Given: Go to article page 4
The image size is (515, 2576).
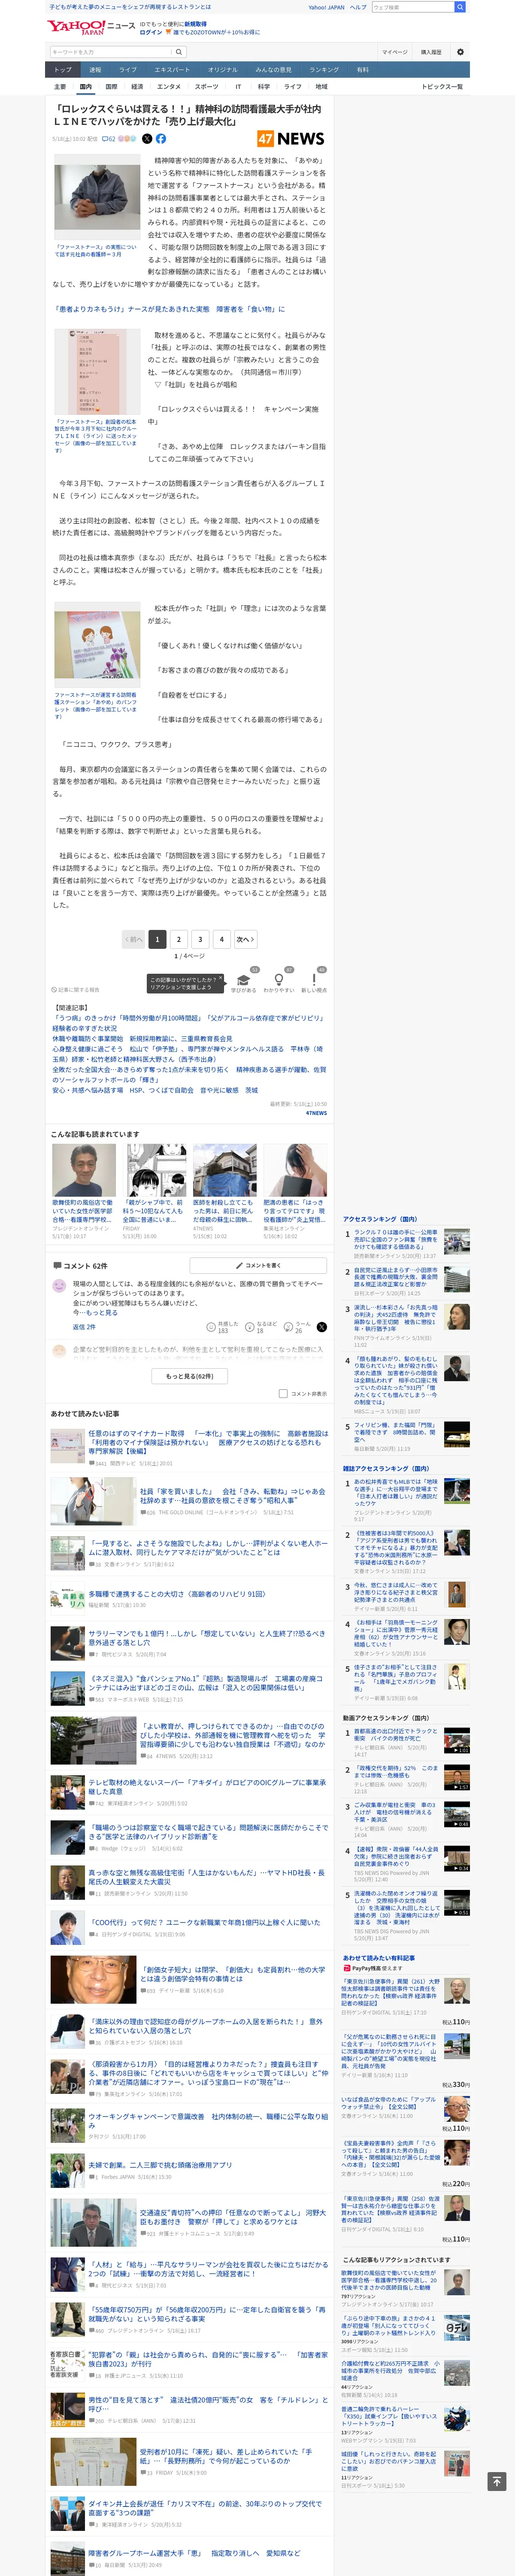Looking at the screenshot, I should (222, 939).
